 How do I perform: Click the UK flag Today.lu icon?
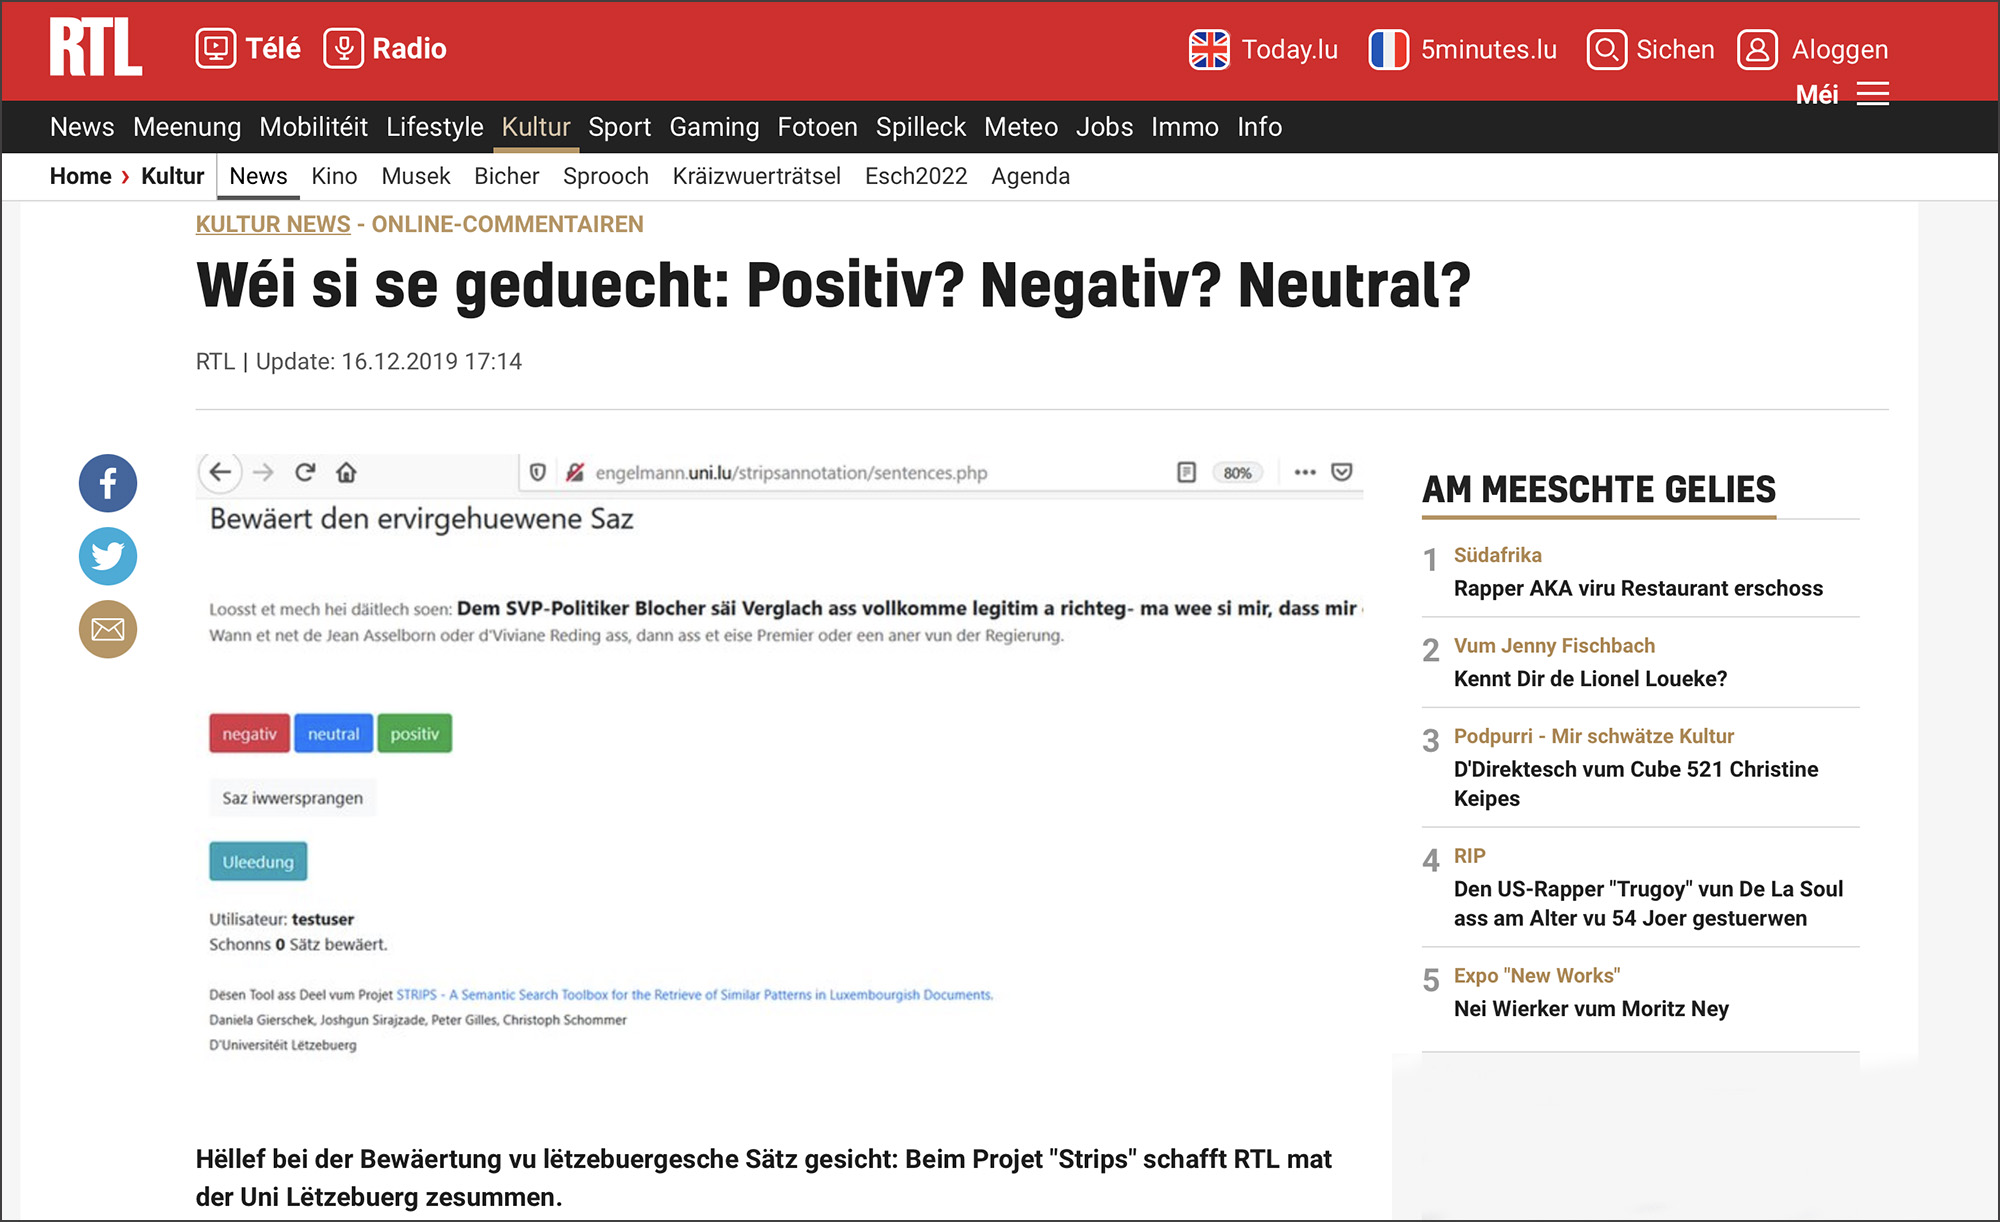click(x=1209, y=49)
